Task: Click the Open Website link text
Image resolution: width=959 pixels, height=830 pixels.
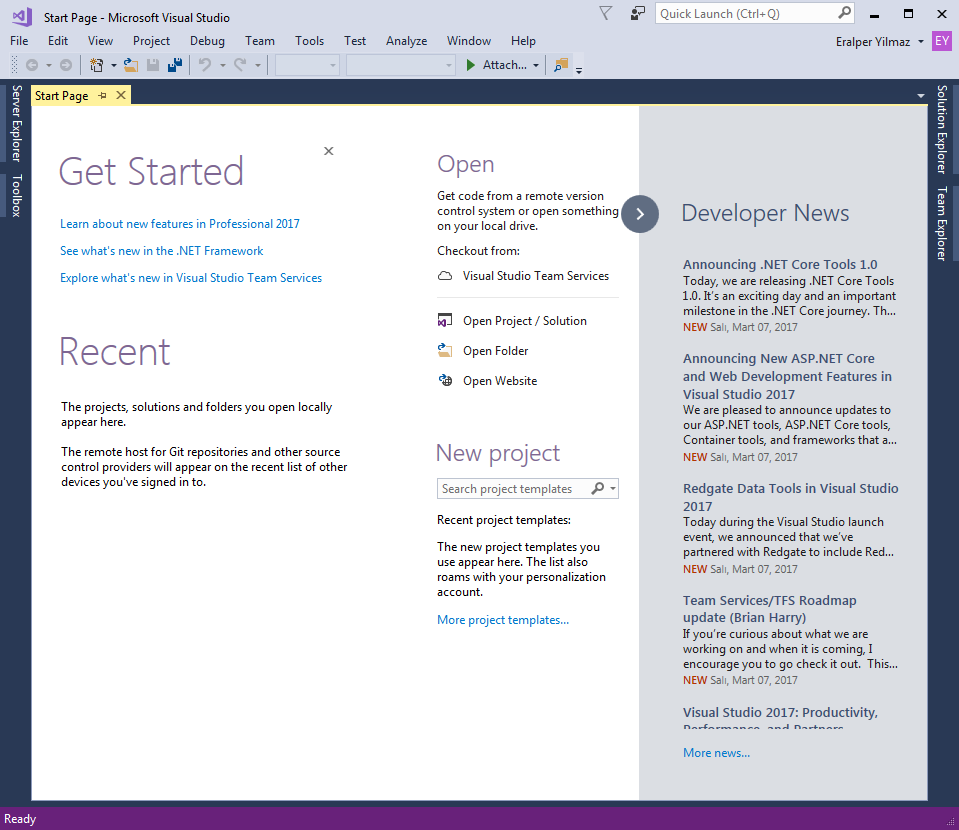Action: (500, 380)
